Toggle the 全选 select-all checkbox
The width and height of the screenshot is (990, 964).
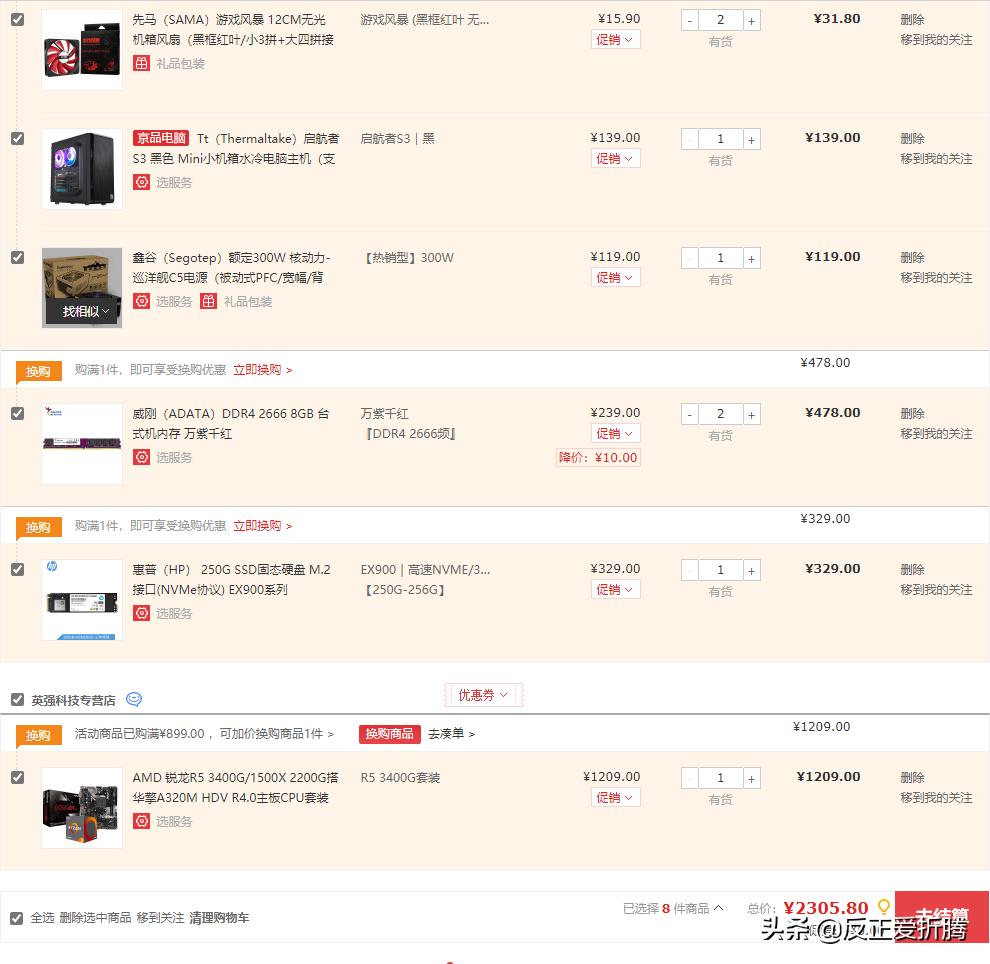17,918
